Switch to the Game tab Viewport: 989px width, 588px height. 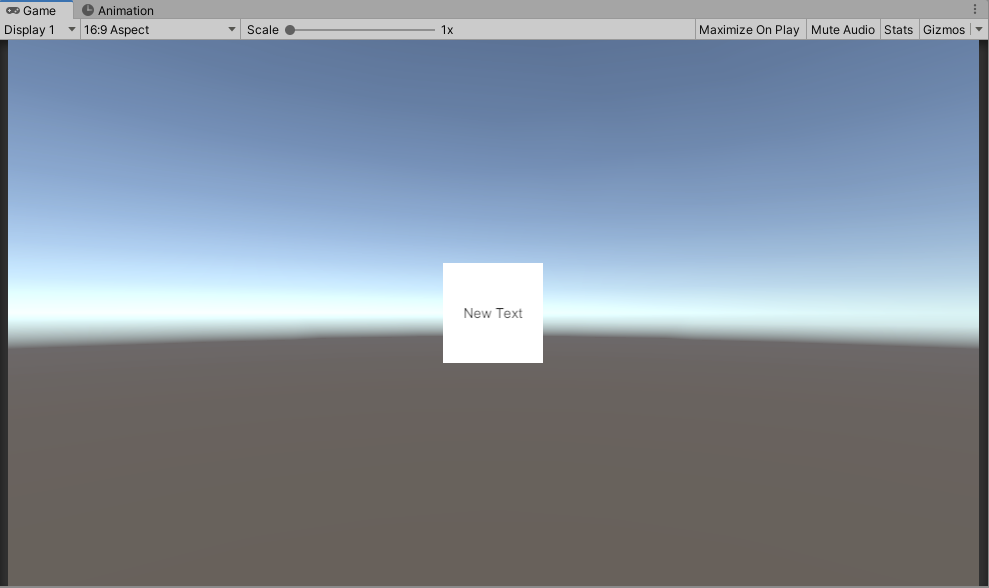(x=37, y=10)
